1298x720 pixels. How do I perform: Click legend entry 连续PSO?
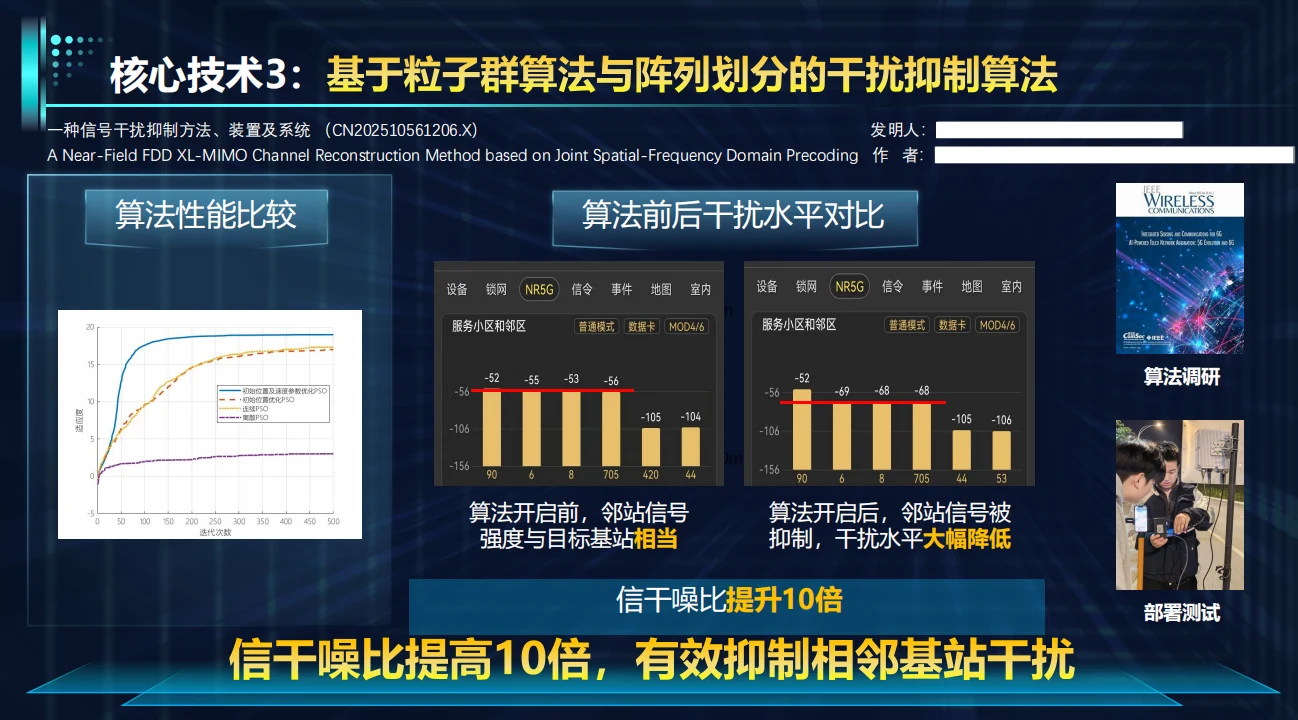pos(242,408)
